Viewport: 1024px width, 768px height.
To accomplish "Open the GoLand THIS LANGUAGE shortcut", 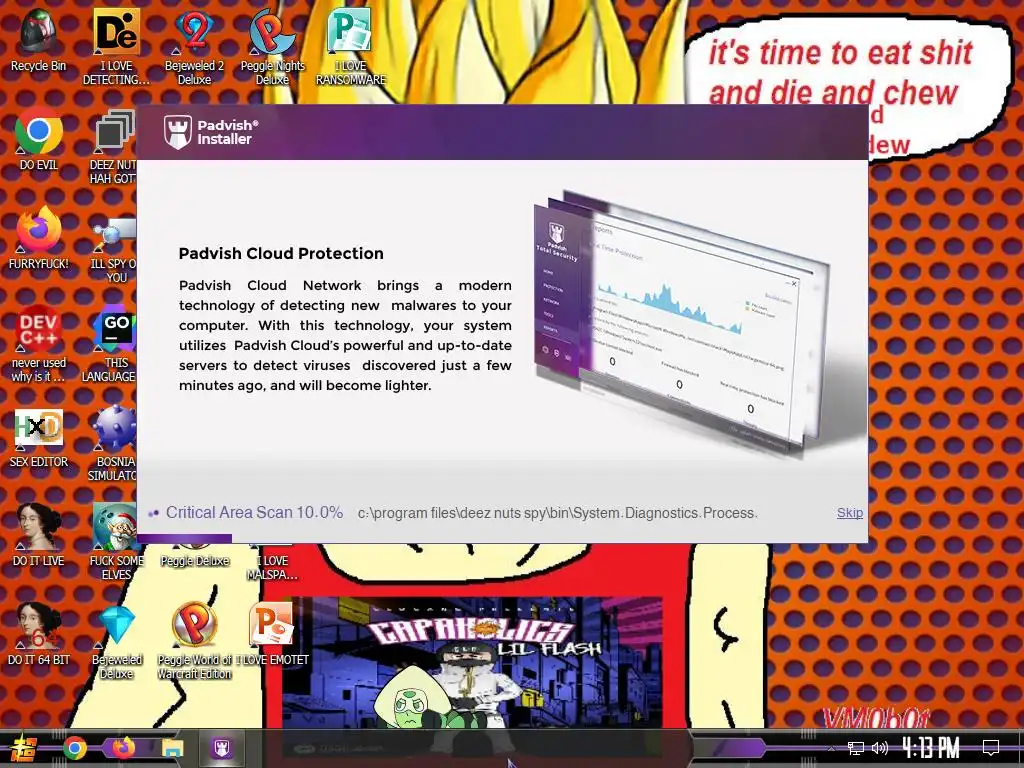I will (x=110, y=344).
